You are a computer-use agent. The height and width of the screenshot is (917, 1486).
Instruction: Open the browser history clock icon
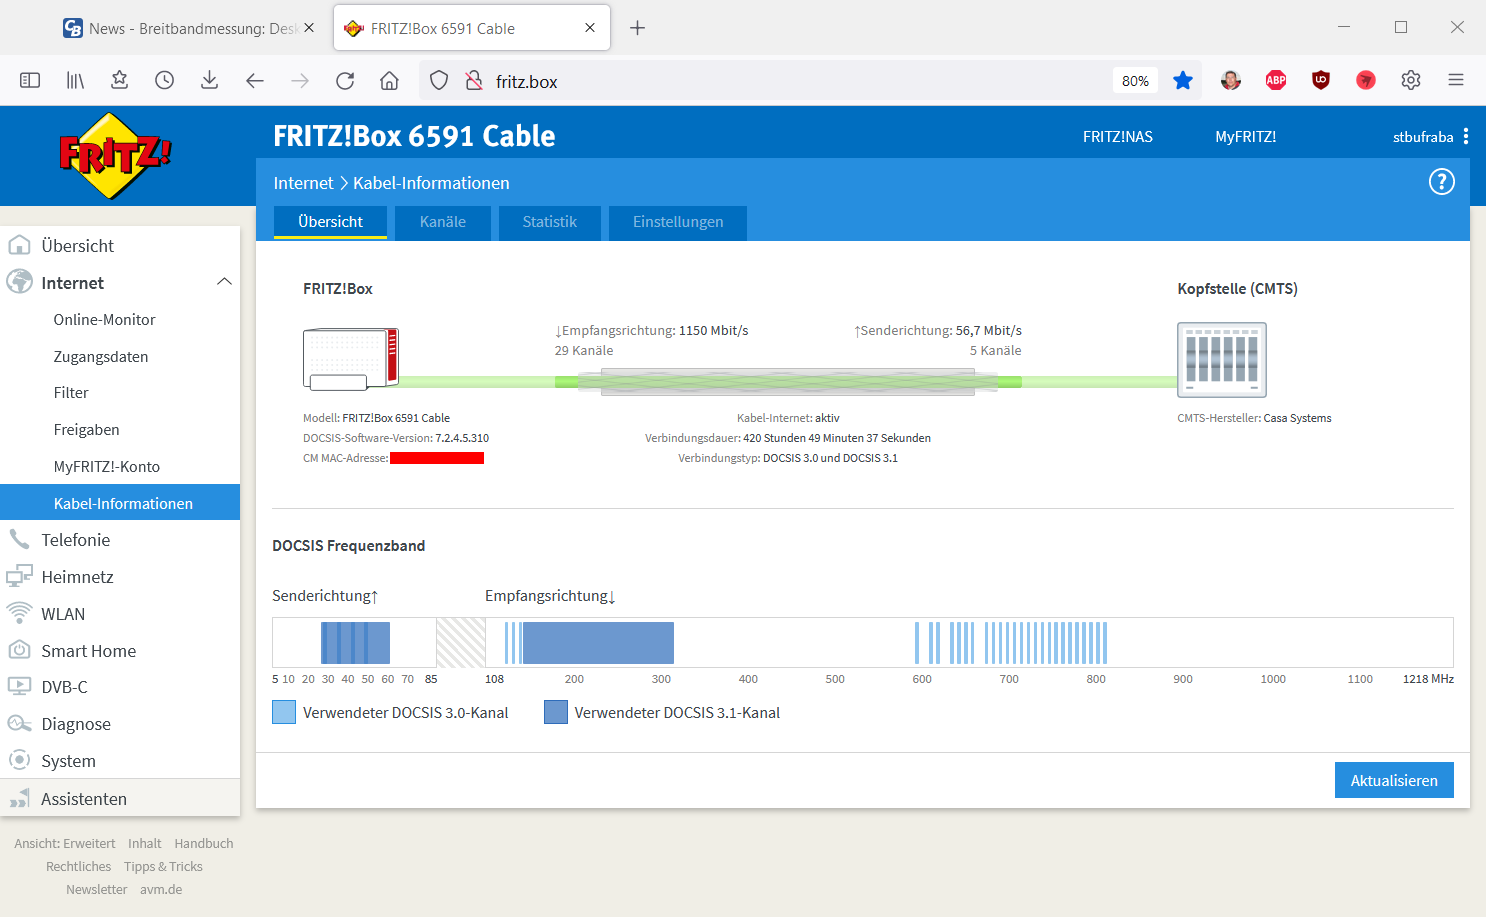pyautogui.click(x=165, y=80)
